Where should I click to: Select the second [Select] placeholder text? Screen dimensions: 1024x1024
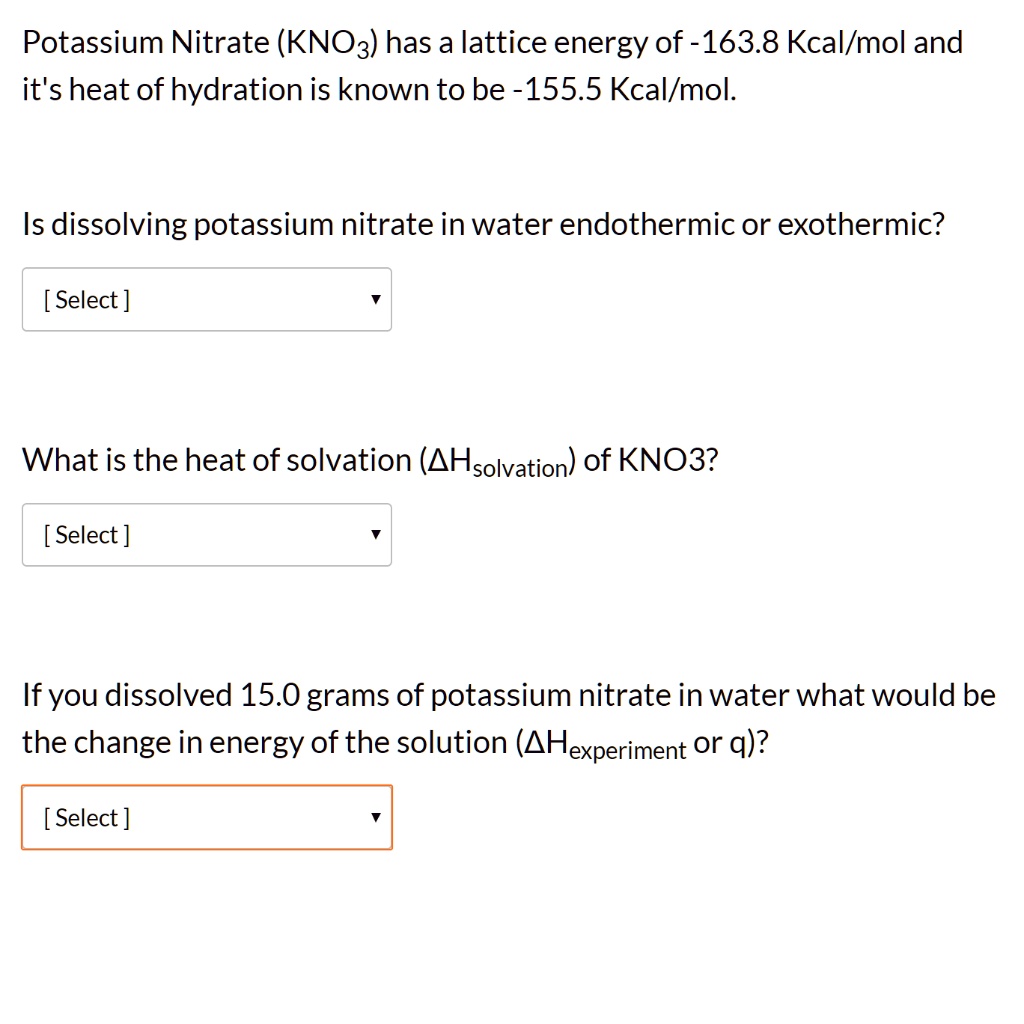point(85,534)
